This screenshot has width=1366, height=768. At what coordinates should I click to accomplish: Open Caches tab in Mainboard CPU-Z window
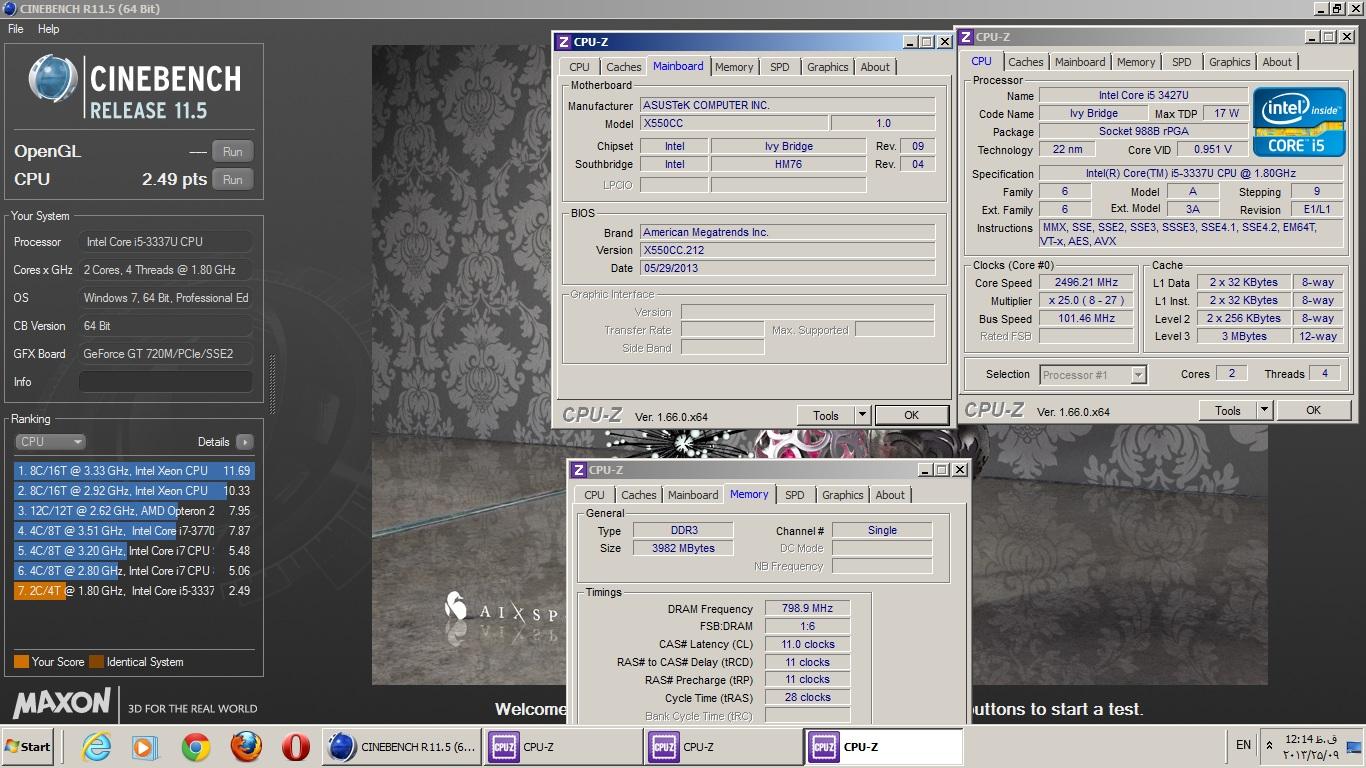[623, 67]
